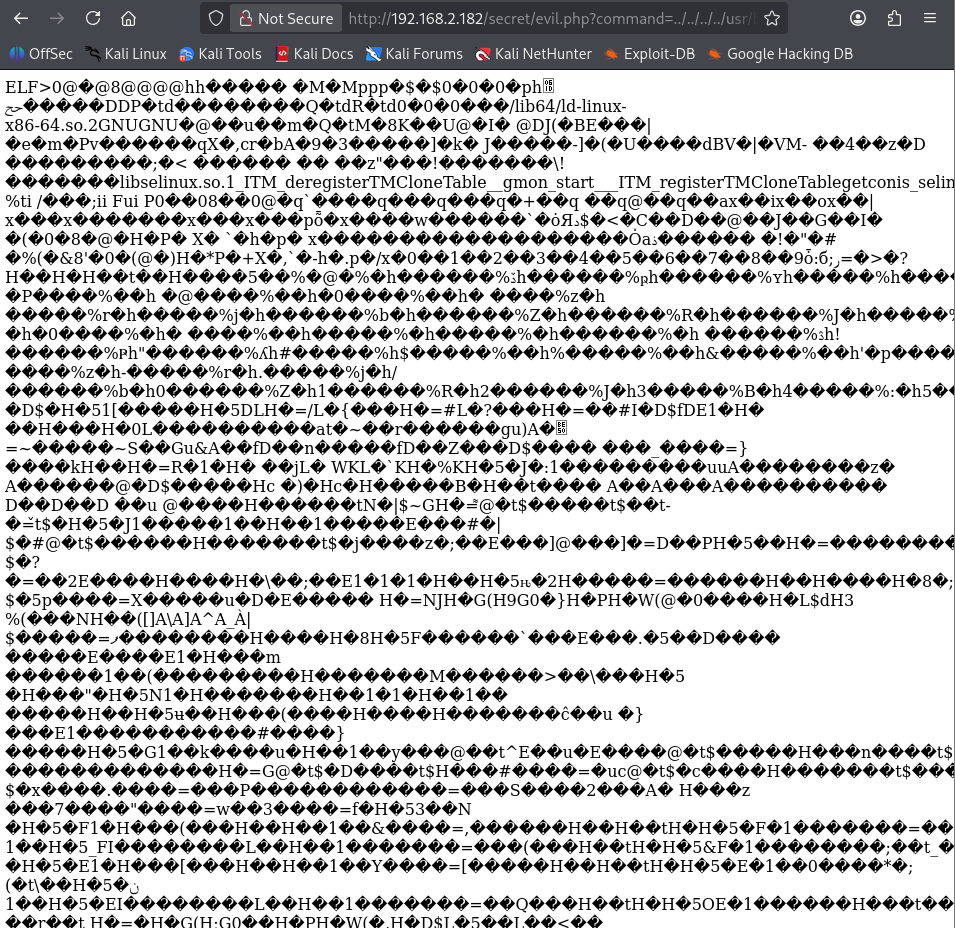Open the Firefox account profile icon
This screenshot has height=928, width=955.
[x=858, y=18]
